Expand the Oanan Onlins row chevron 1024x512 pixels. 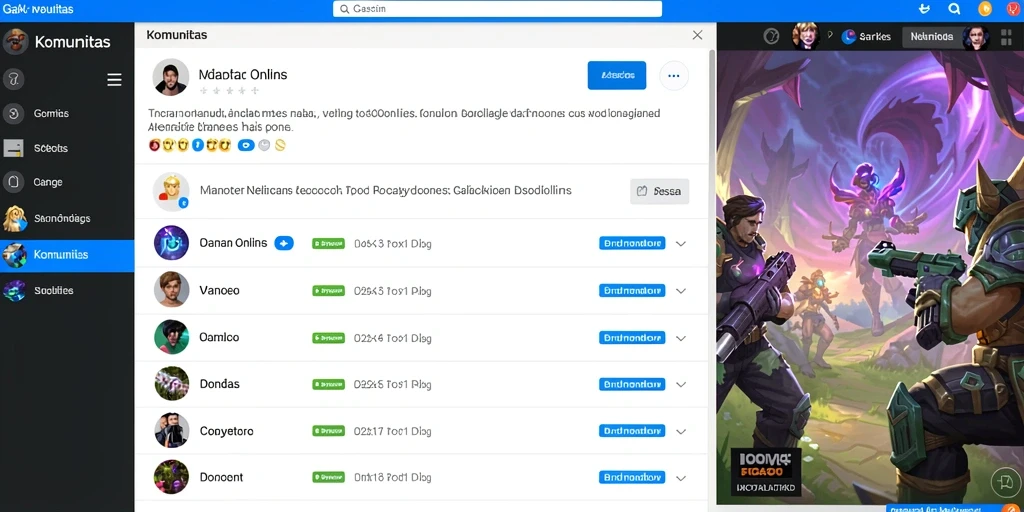680,244
